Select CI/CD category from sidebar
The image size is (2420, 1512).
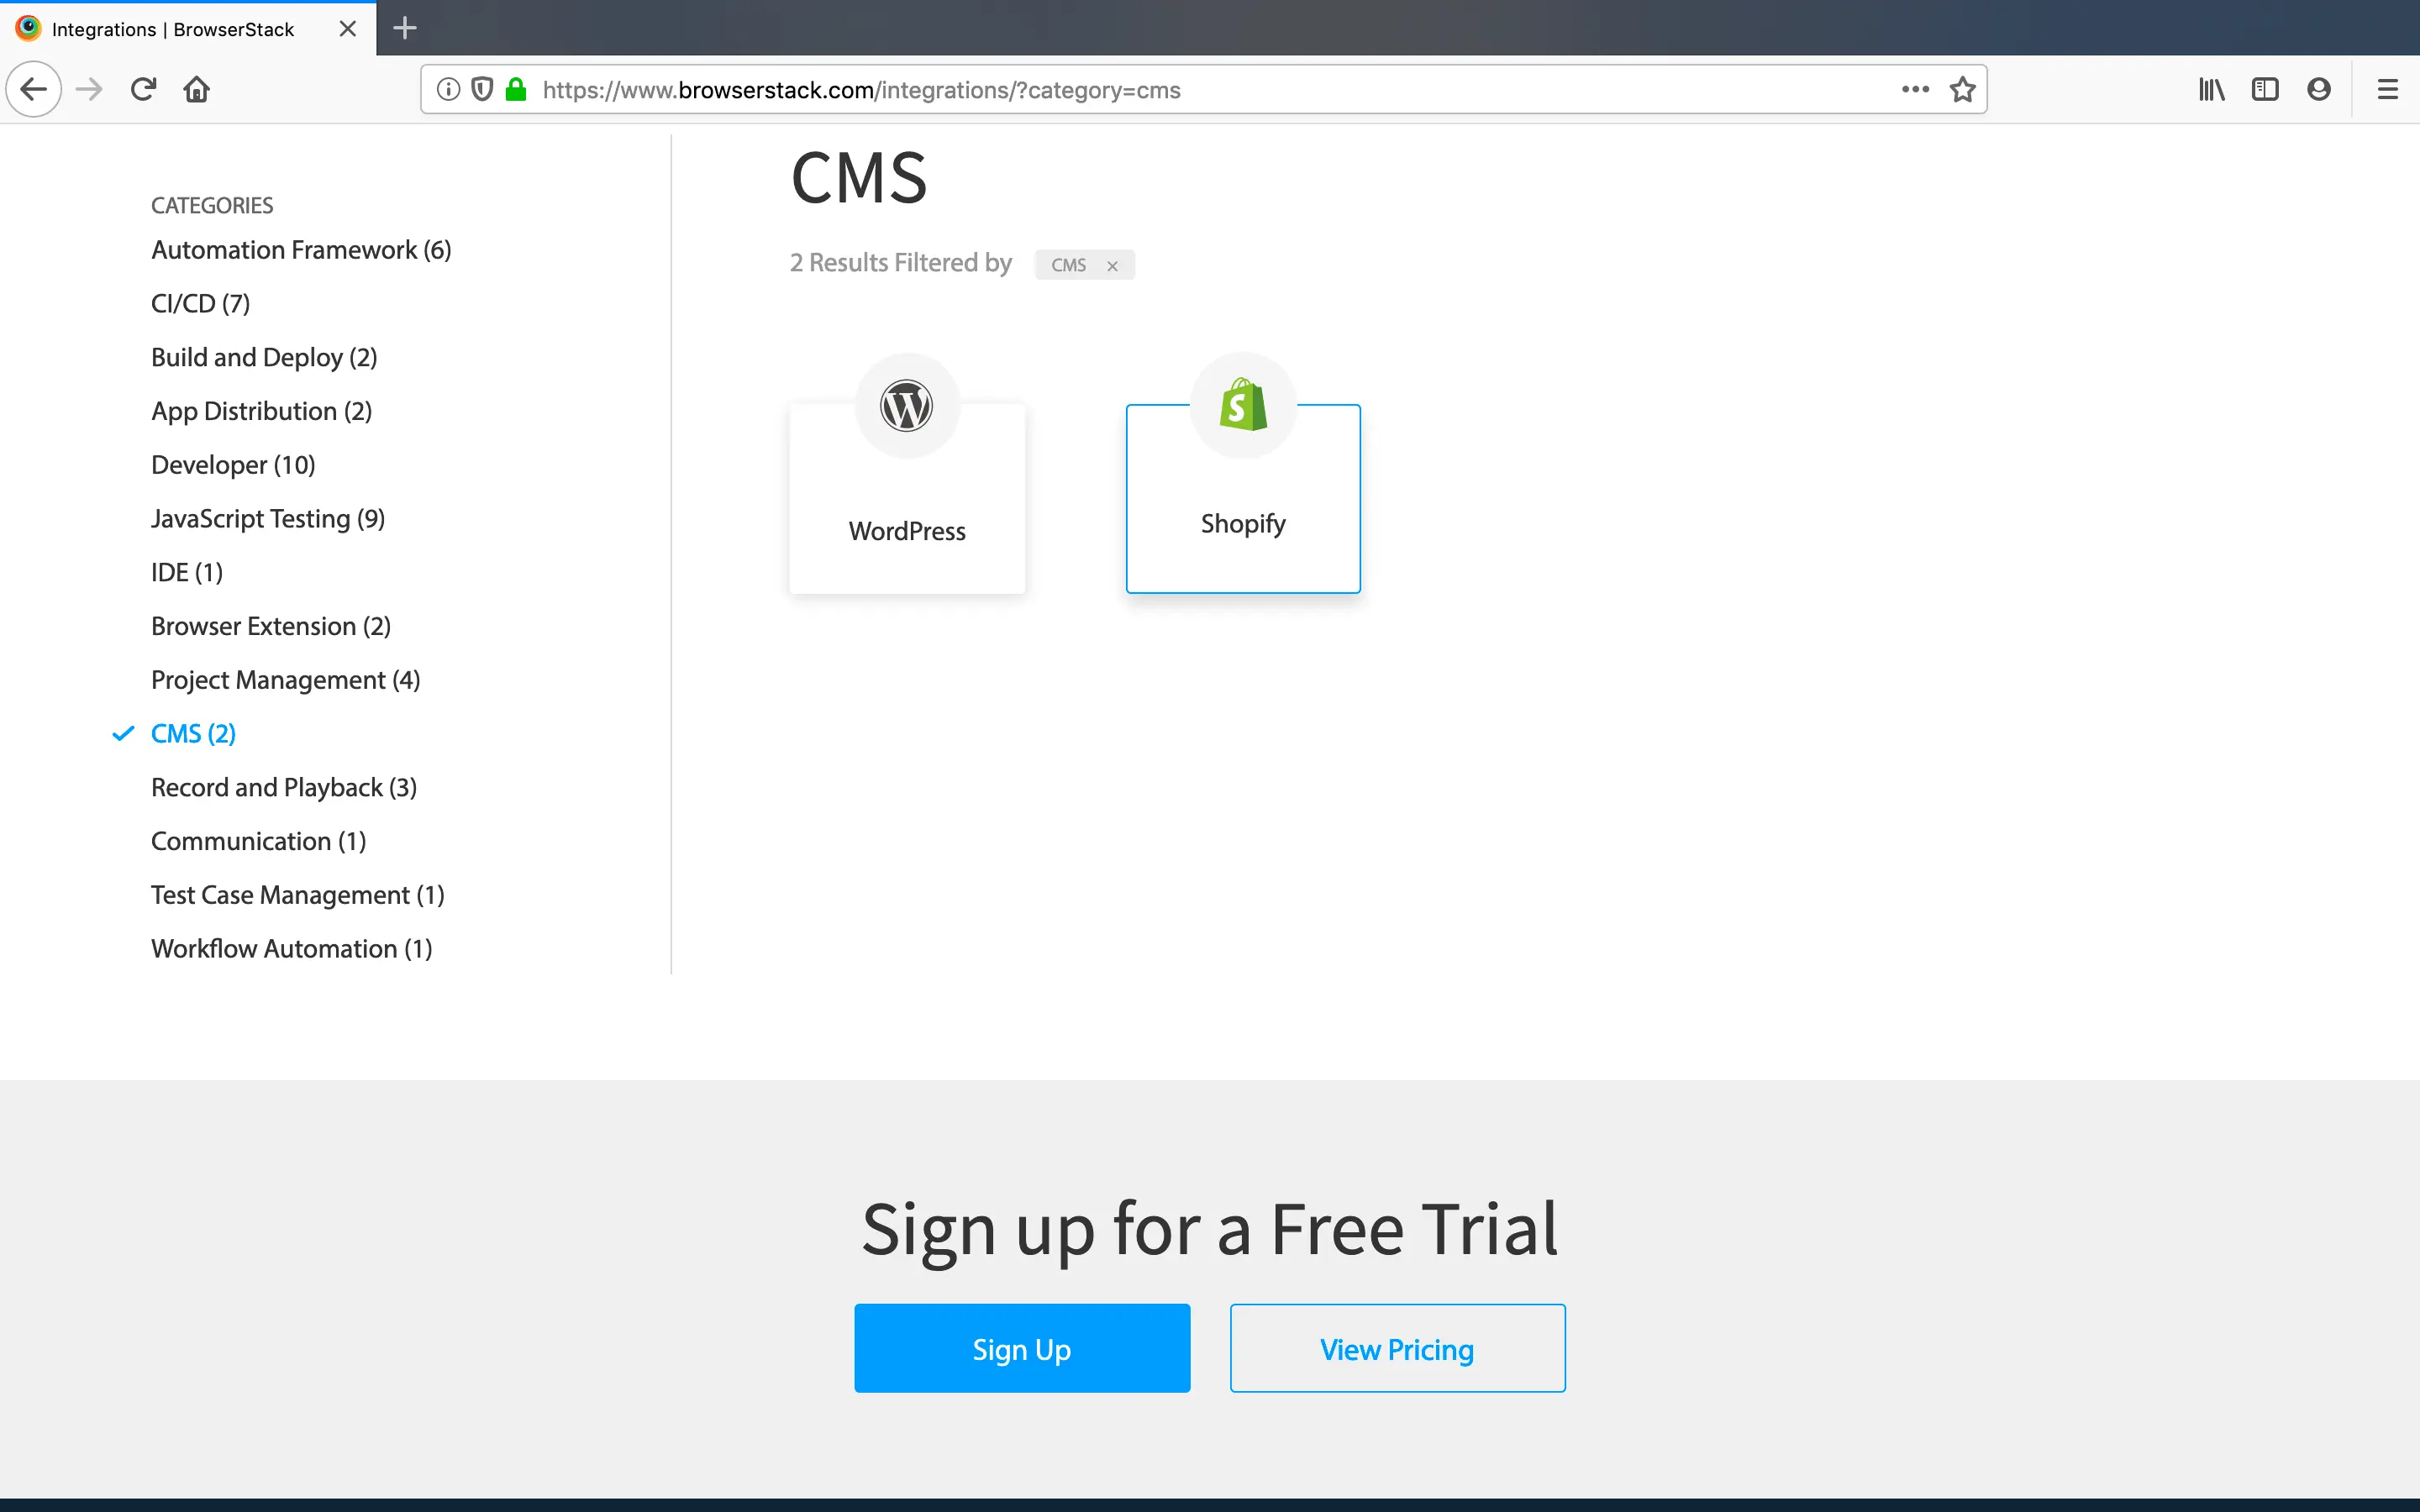coord(200,303)
